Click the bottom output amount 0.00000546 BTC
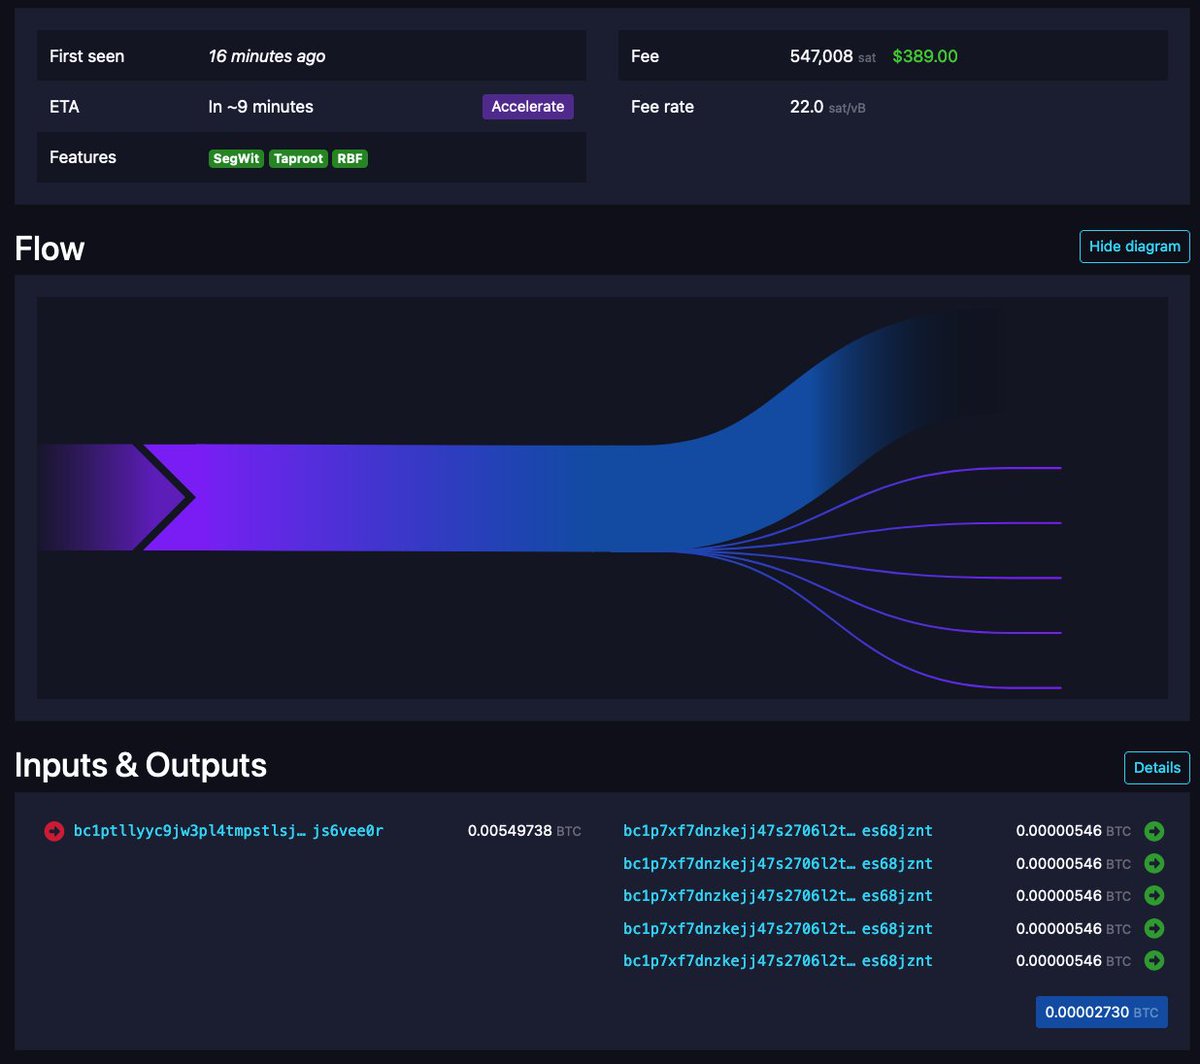This screenshot has height=1064, width=1200. tap(1073, 960)
